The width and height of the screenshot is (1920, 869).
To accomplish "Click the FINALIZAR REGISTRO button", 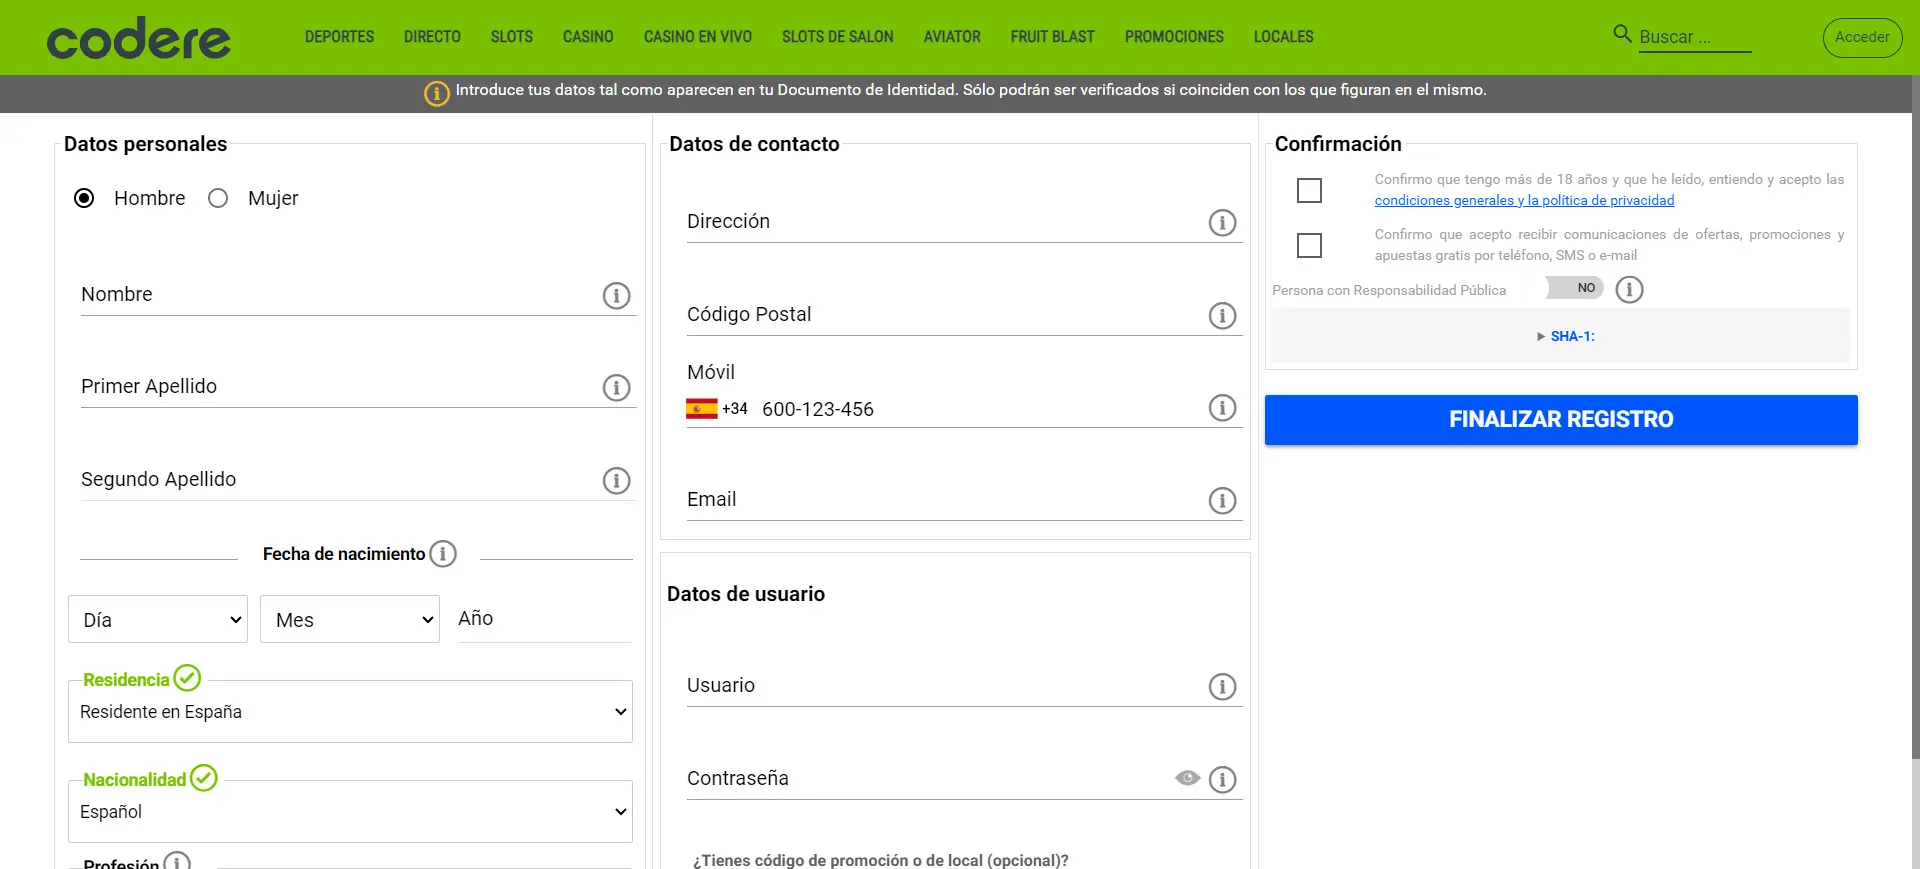I will pyautogui.click(x=1560, y=420).
